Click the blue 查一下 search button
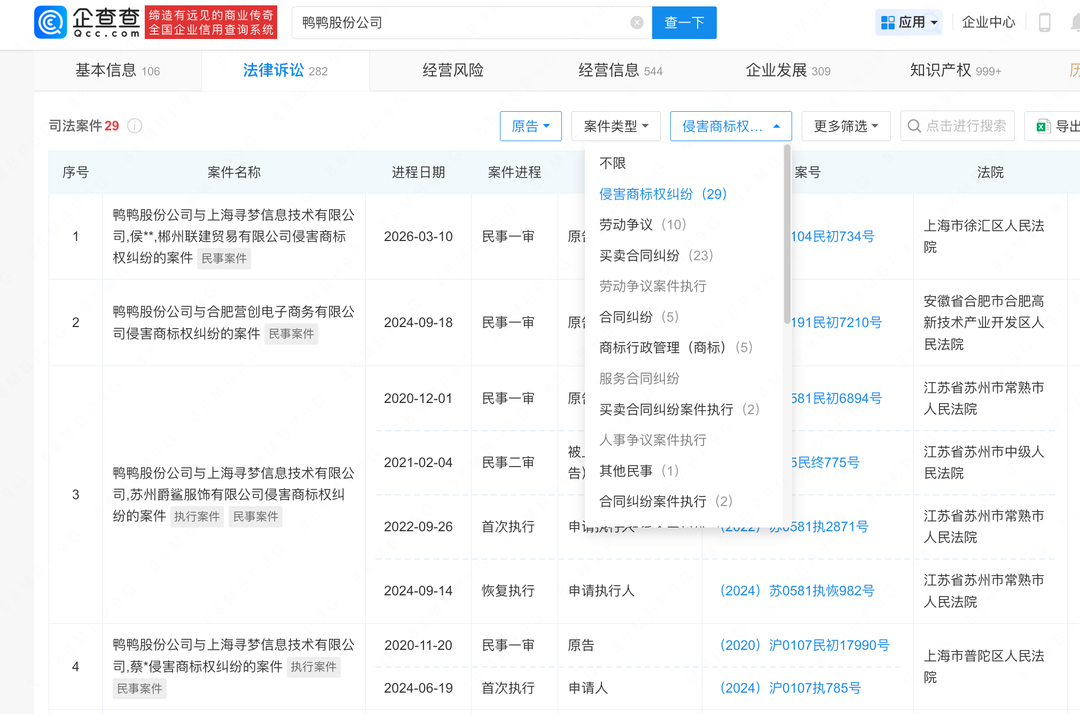The height and width of the screenshot is (714, 1080). point(684,22)
